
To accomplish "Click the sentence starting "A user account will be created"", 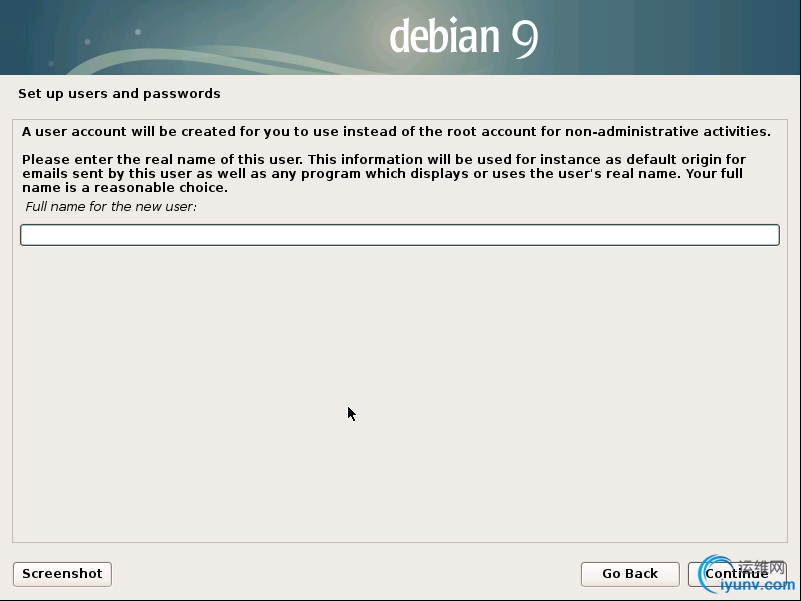I will pos(396,132).
